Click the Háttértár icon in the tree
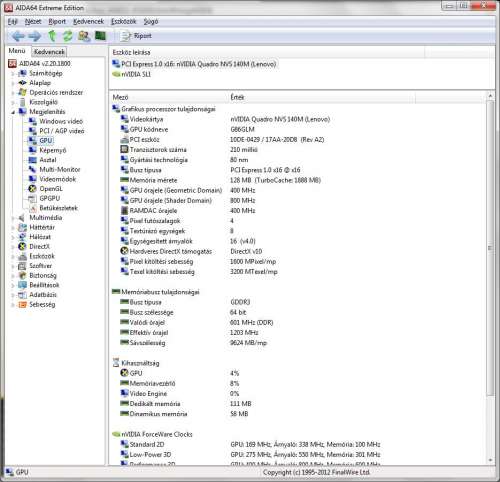The height and width of the screenshot is (482, 500). (22, 228)
